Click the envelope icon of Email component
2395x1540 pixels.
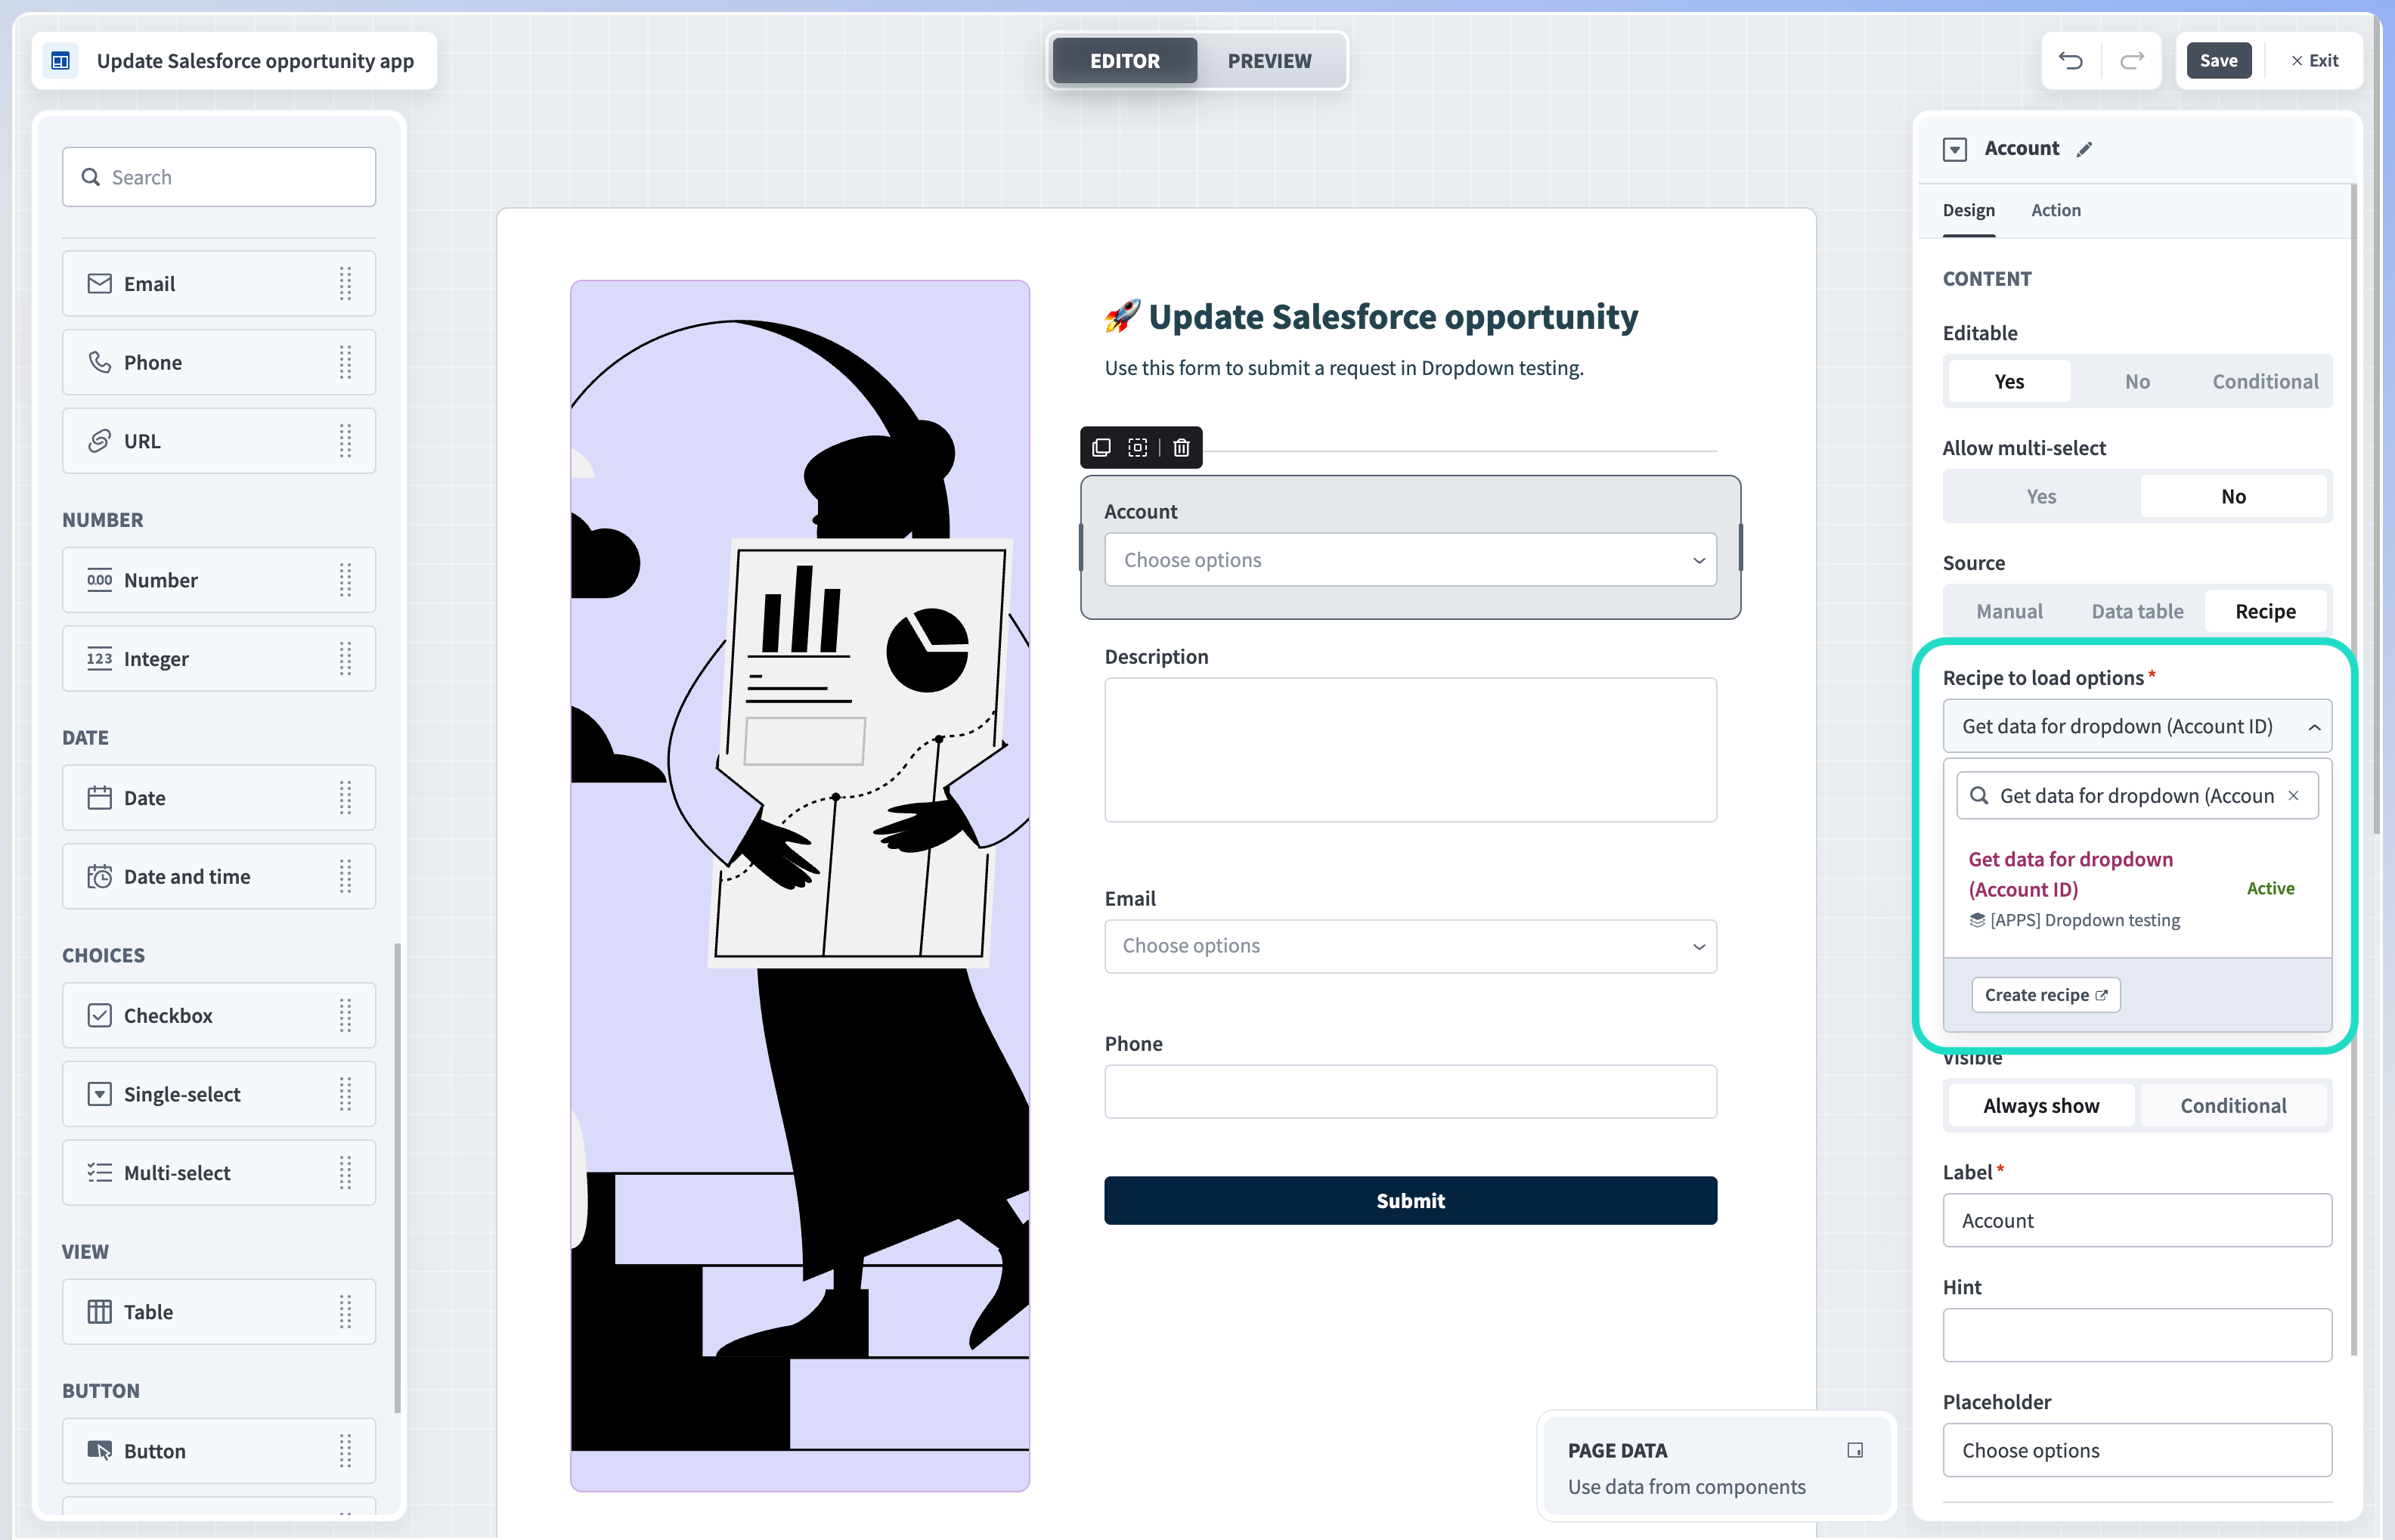(x=99, y=284)
